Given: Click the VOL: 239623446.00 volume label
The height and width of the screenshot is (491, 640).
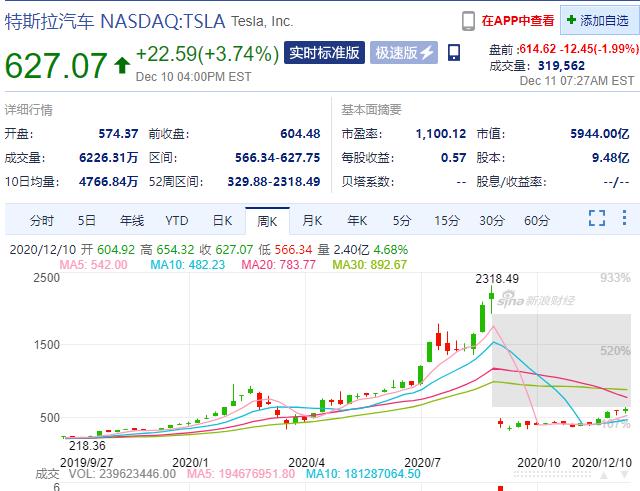Looking at the screenshot, I should tap(122, 473).
